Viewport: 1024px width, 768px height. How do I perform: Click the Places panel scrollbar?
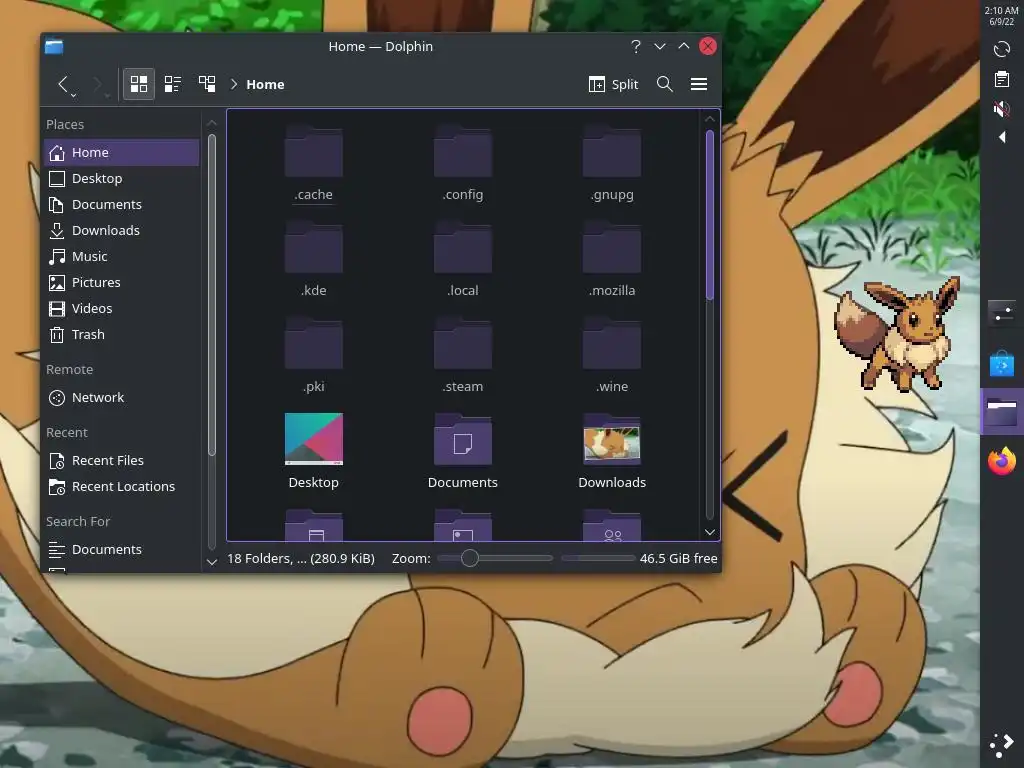click(212, 294)
